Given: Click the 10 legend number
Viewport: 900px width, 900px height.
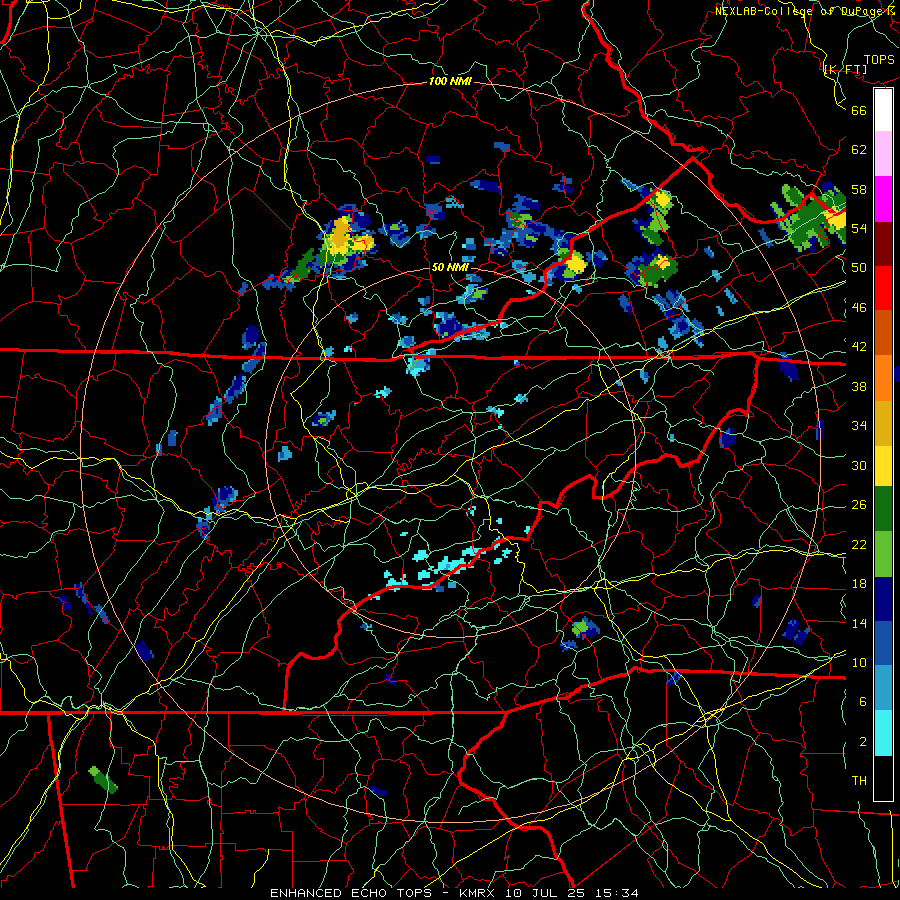Looking at the screenshot, I should pyautogui.click(x=859, y=662).
